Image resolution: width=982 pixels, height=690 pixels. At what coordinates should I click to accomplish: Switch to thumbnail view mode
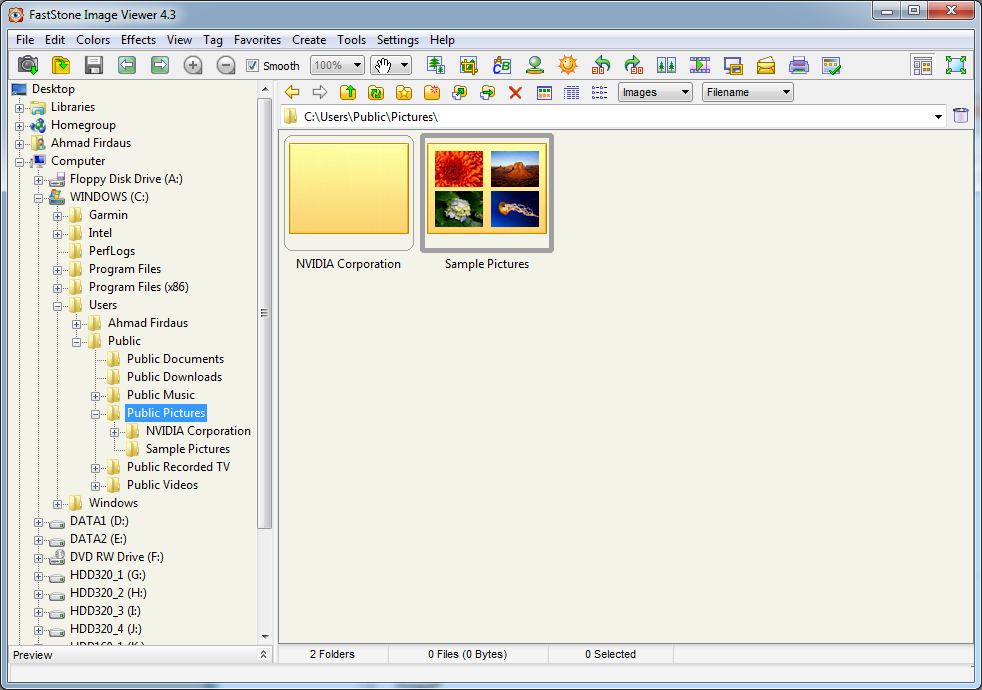544,92
